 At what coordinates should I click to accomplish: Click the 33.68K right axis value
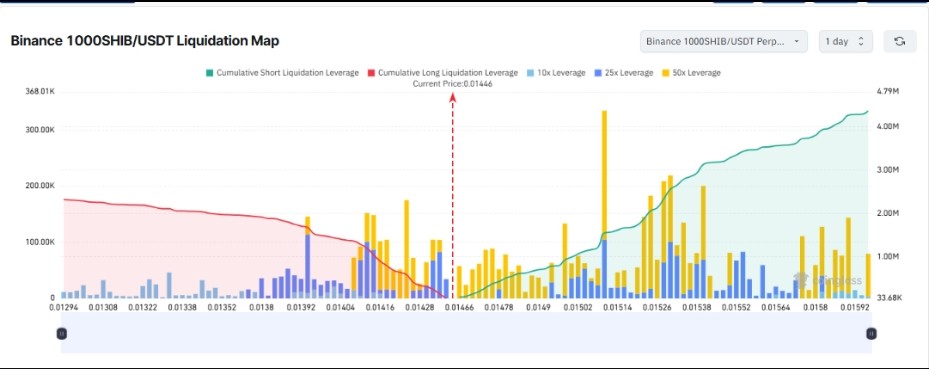888,298
